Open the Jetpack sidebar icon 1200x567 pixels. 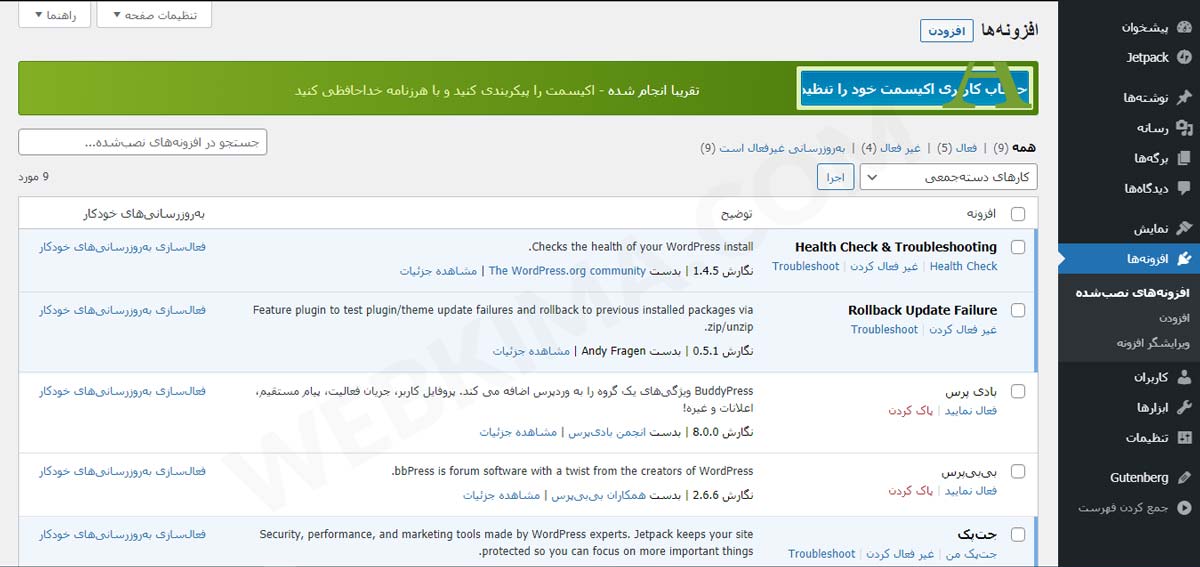[1184, 57]
